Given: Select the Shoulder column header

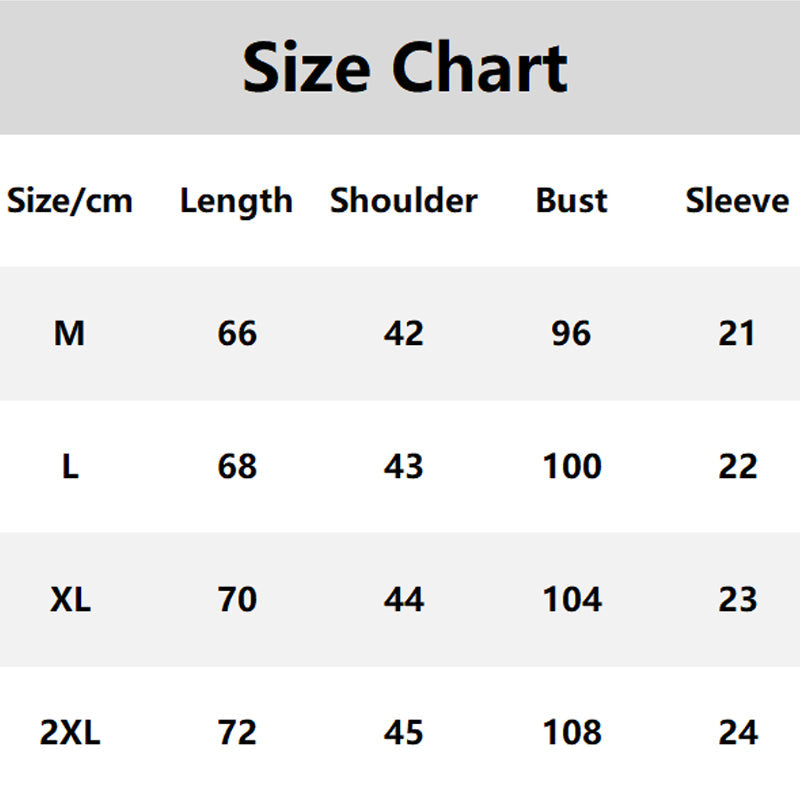Looking at the screenshot, I should coord(404,201).
